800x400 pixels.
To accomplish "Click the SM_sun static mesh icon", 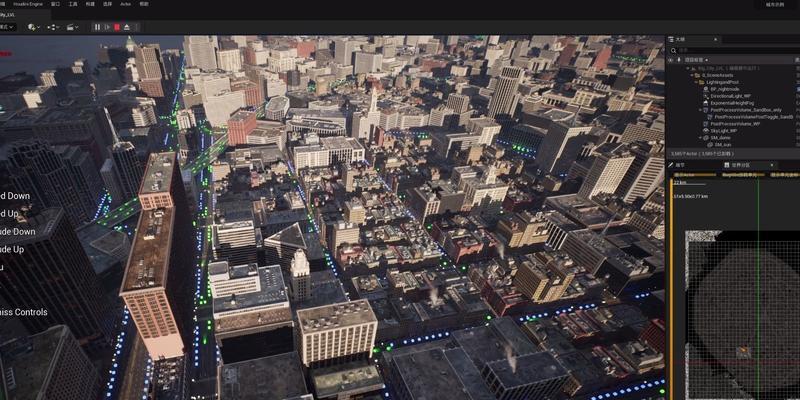I will tap(710, 145).
